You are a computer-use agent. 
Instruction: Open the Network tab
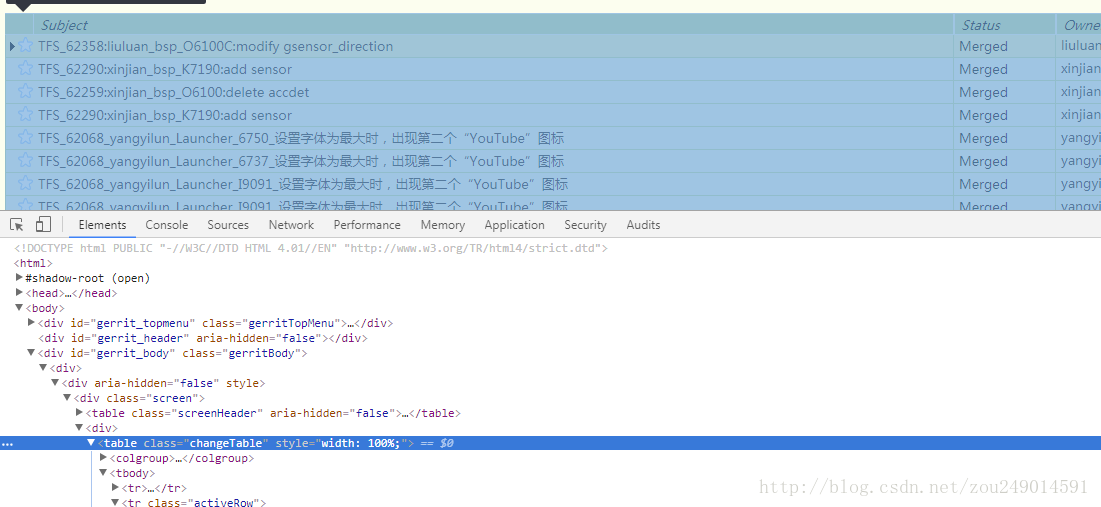point(291,225)
